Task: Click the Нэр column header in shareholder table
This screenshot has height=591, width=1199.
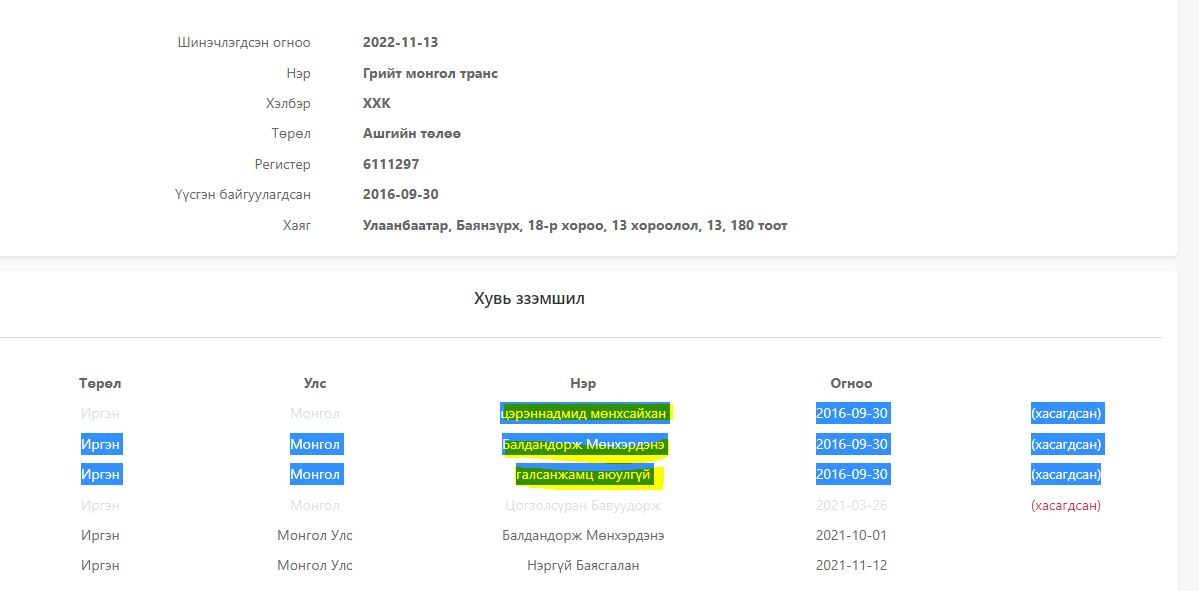Action: tap(583, 383)
